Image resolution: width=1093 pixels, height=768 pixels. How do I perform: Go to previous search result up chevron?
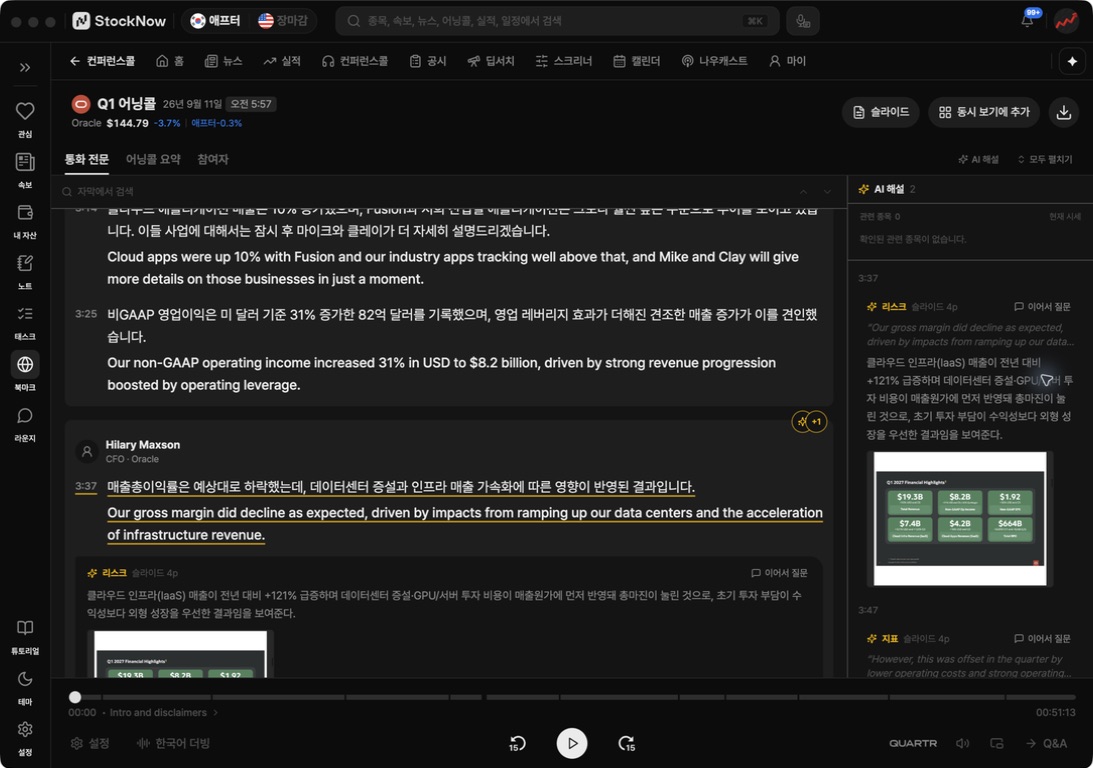coord(803,192)
